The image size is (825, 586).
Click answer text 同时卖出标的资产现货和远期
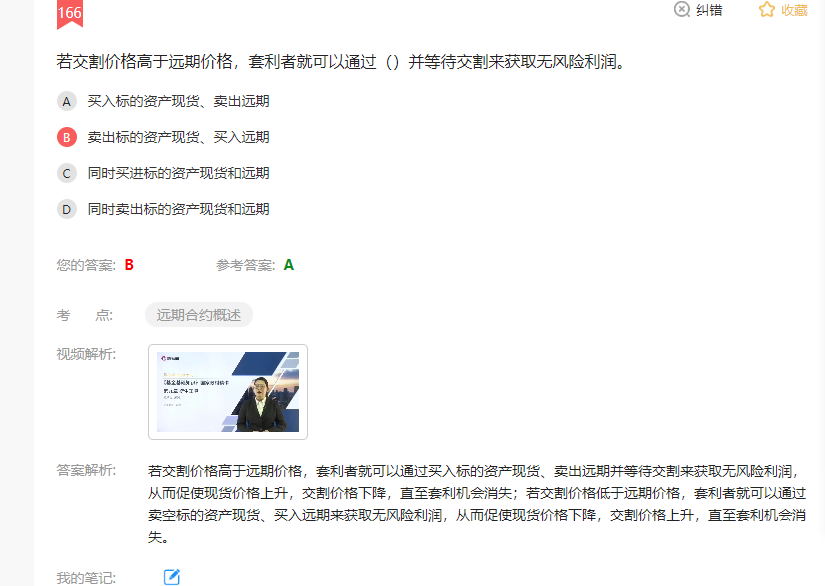click(x=178, y=209)
